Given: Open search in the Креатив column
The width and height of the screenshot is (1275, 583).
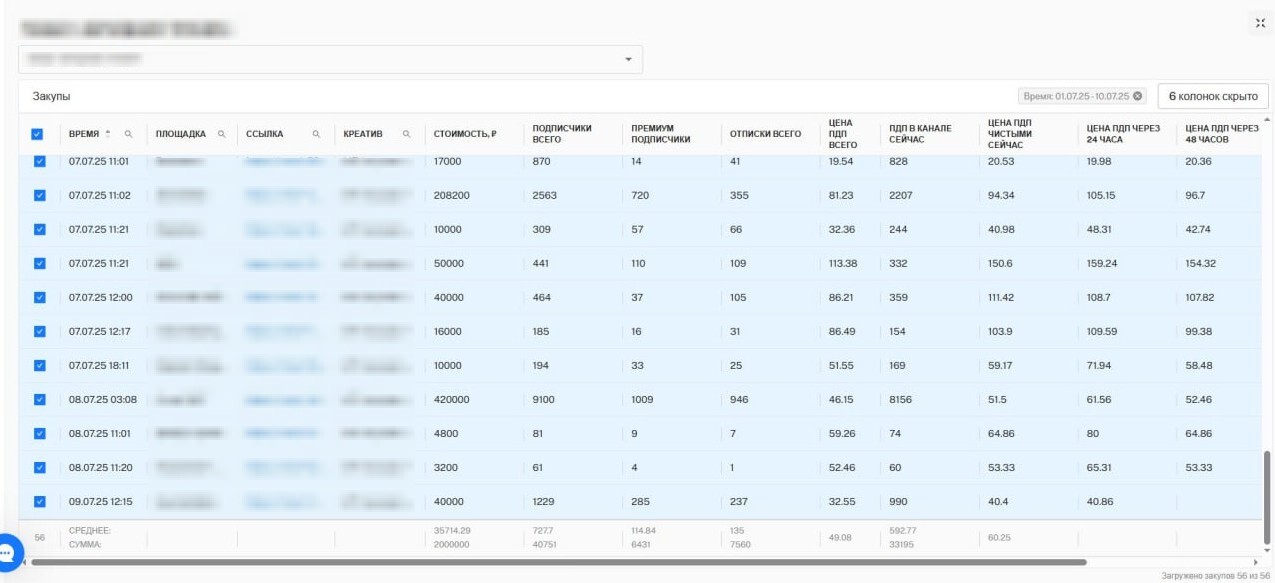Looking at the screenshot, I should click(x=406, y=133).
